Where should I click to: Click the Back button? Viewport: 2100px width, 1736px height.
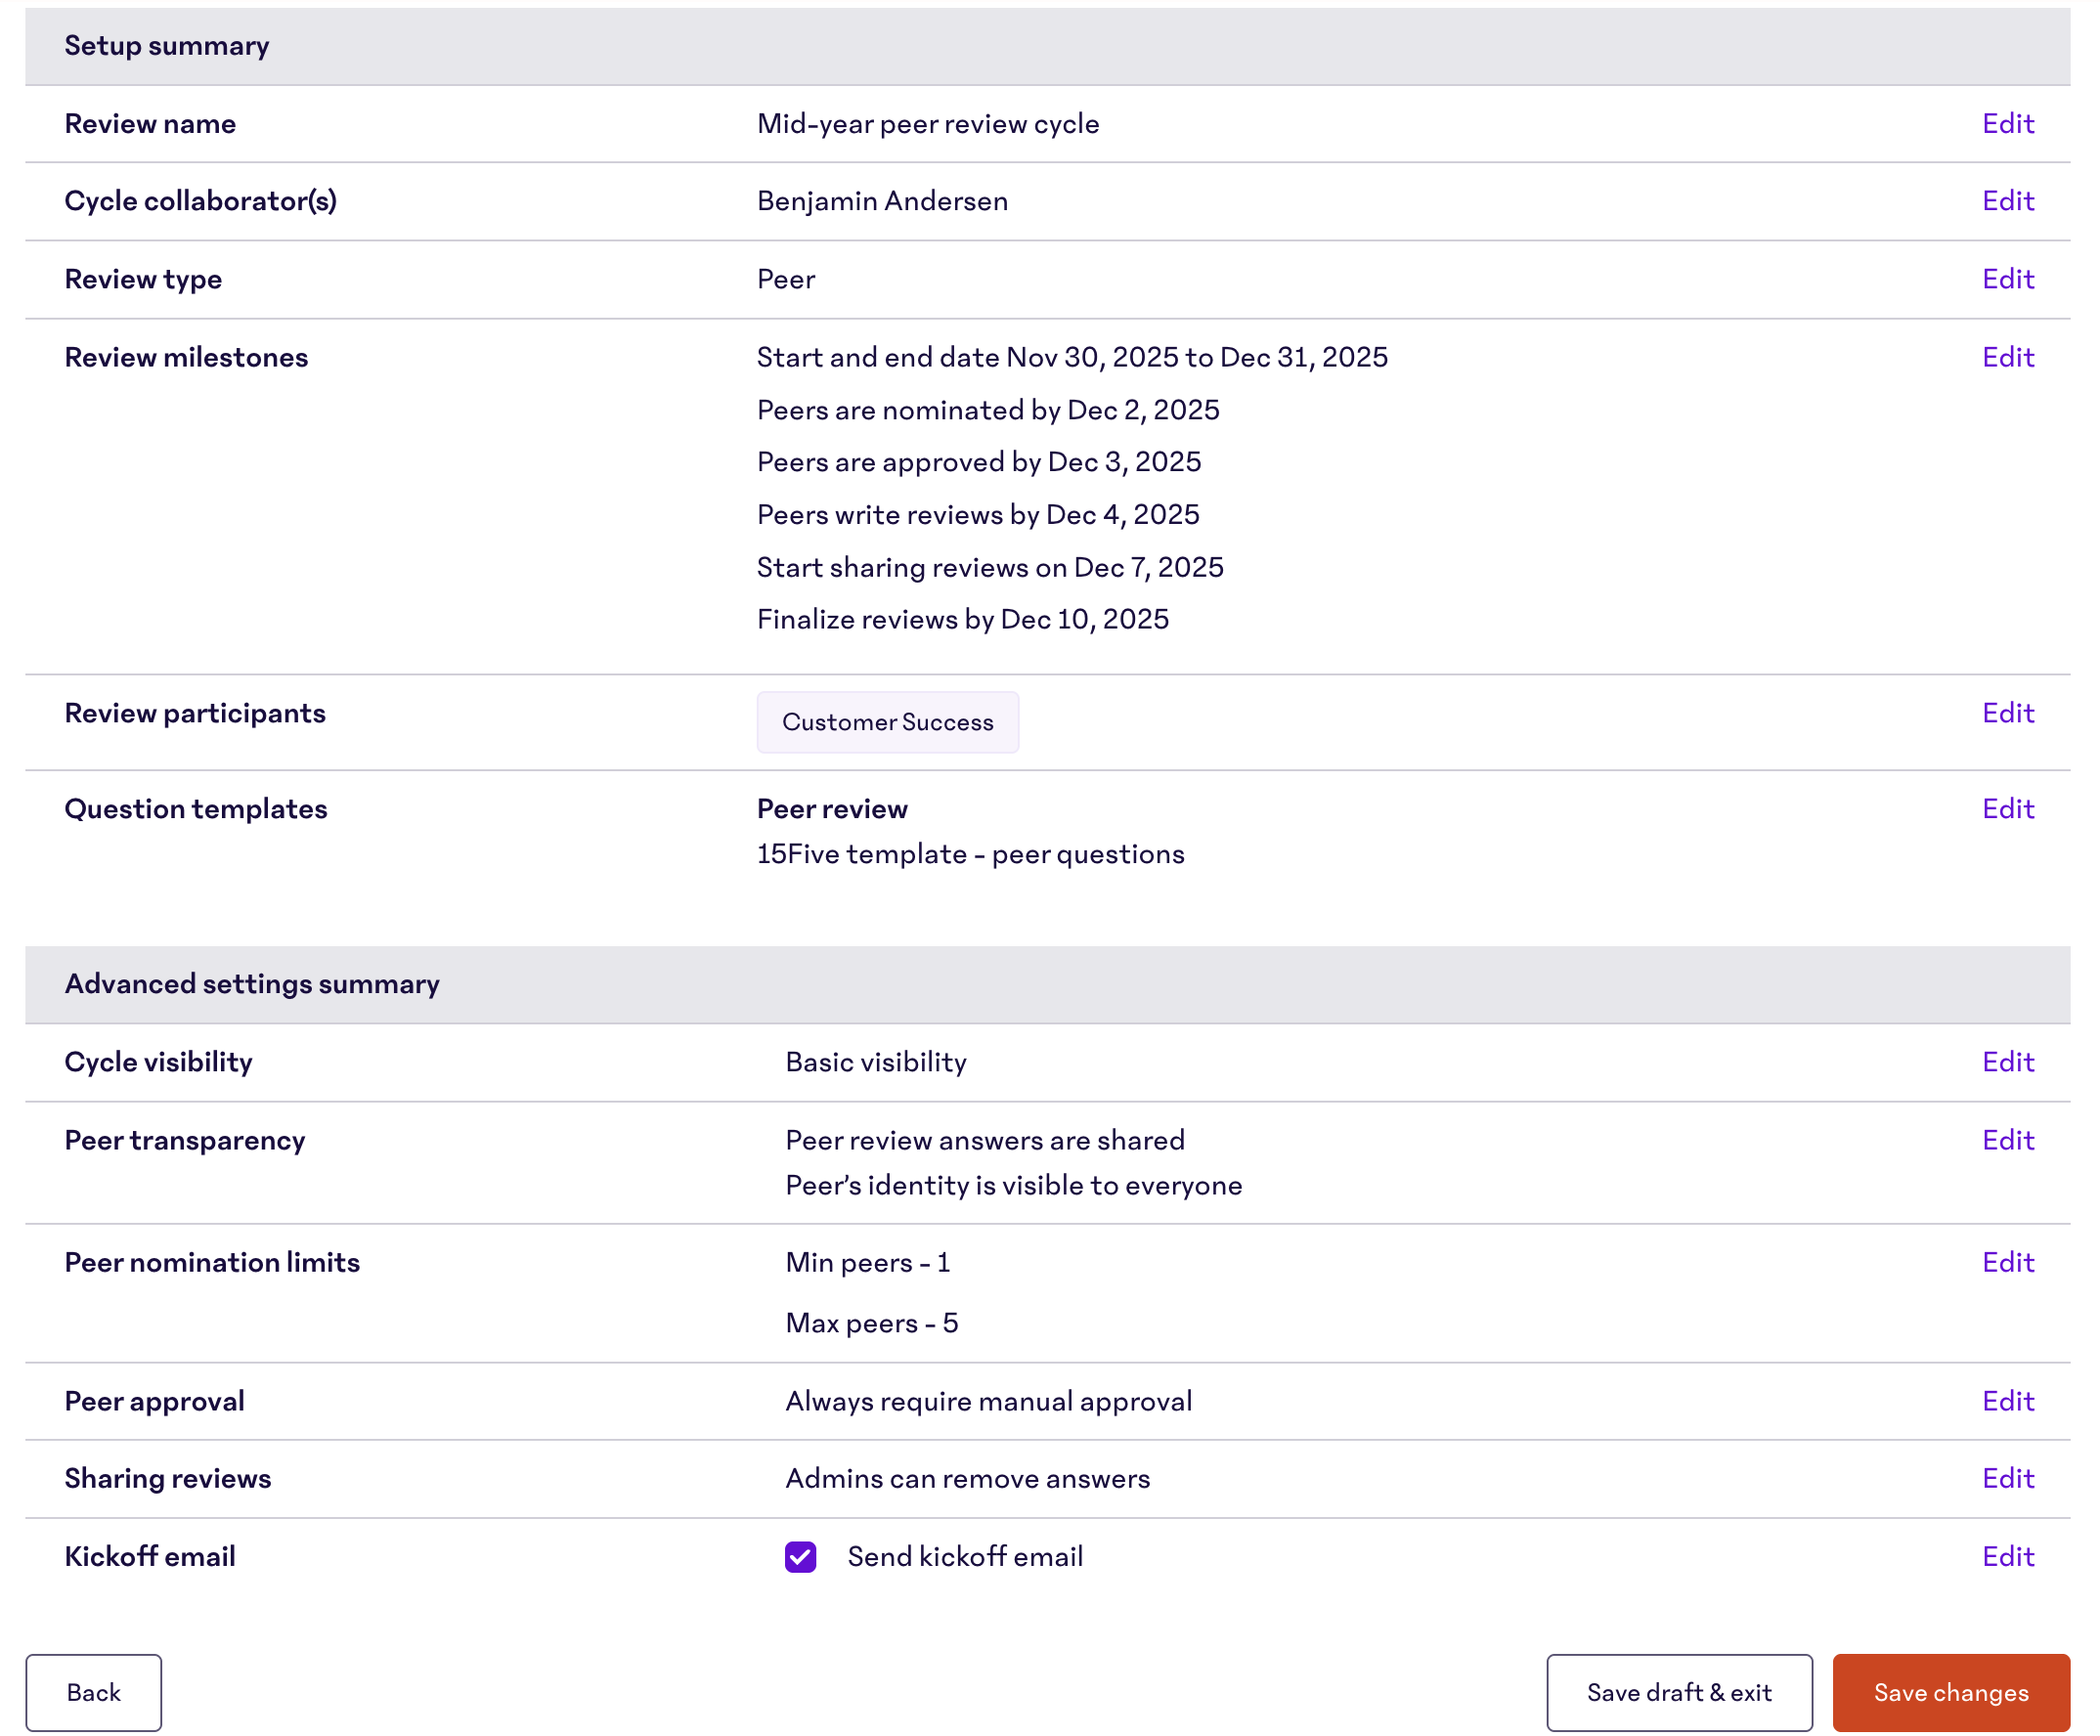[x=94, y=1692]
